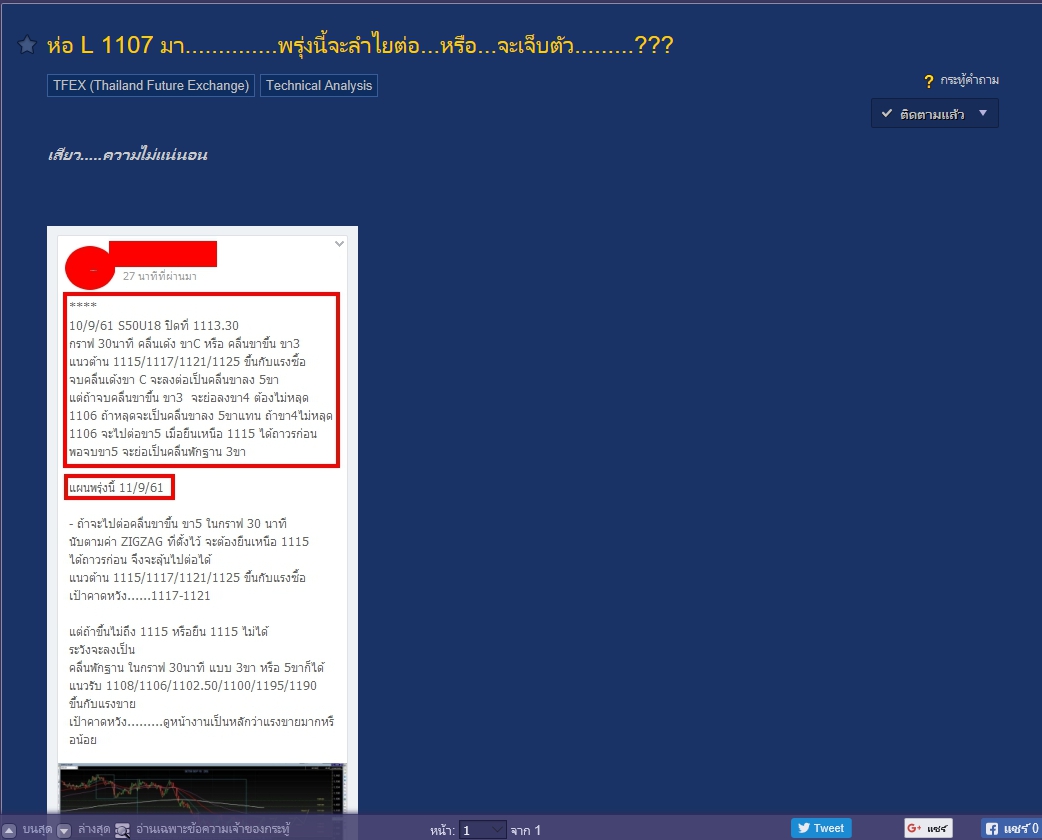Click the ล่างสุด text label

coord(94,829)
